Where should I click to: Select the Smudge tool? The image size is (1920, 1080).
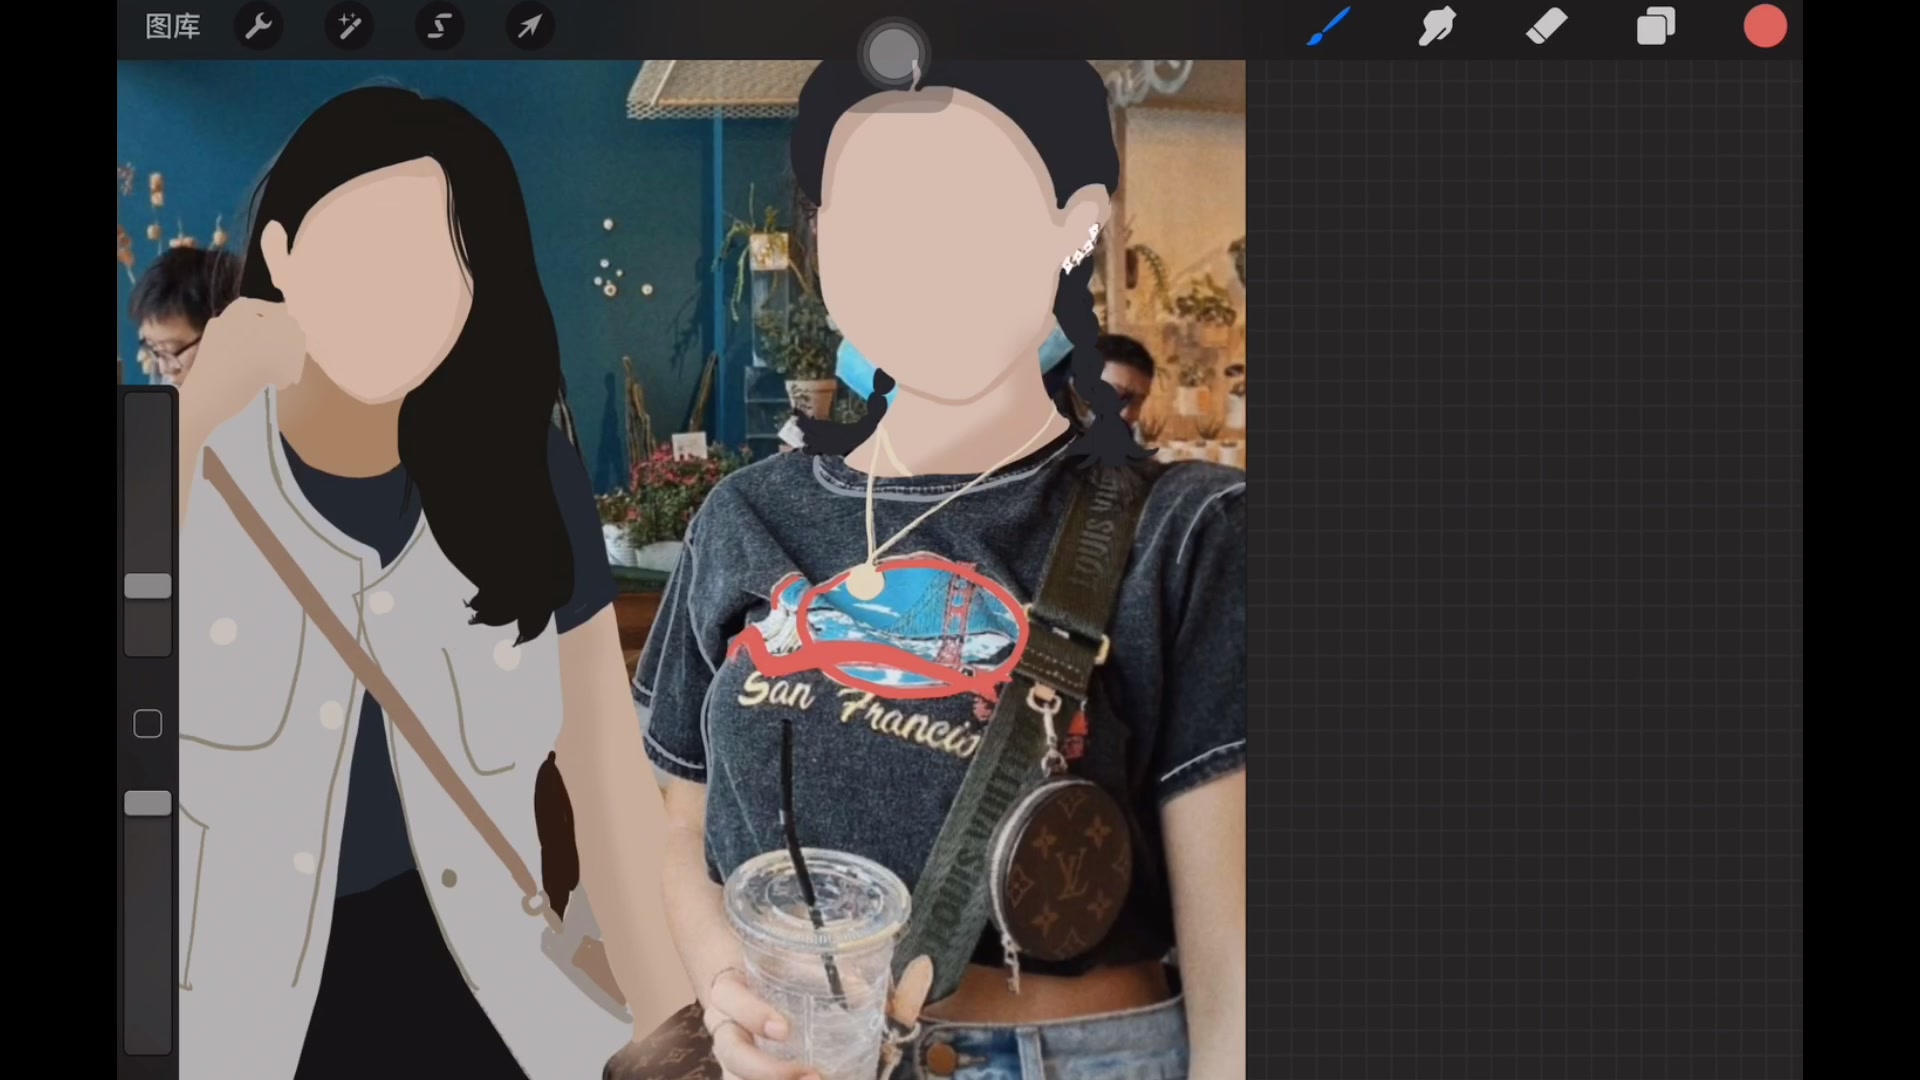click(1437, 27)
